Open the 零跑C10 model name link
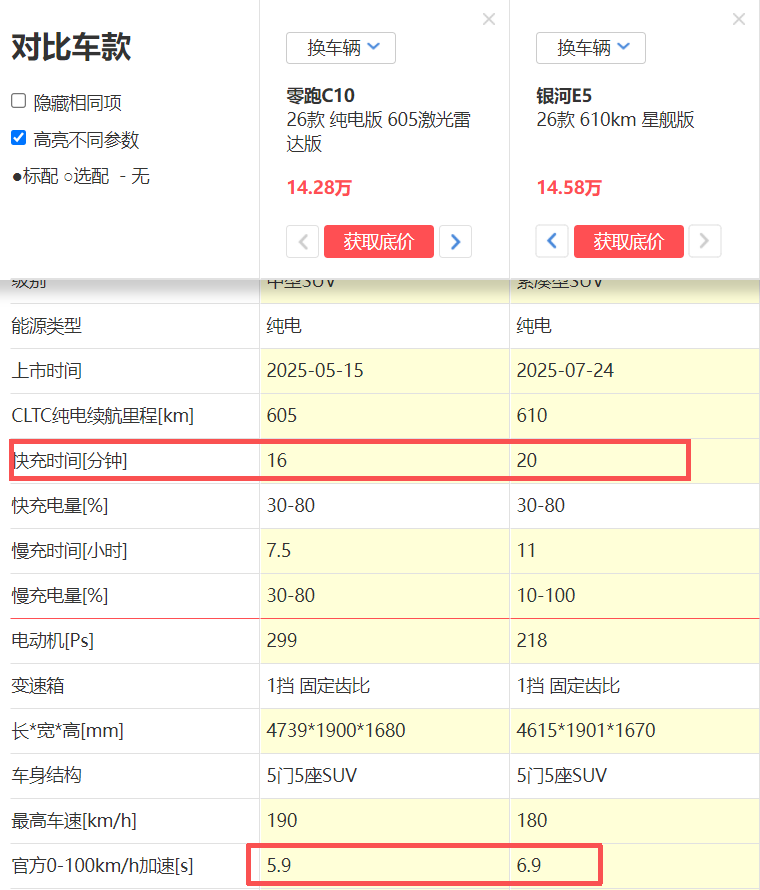760x890 pixels. click(x=321, y=96)
